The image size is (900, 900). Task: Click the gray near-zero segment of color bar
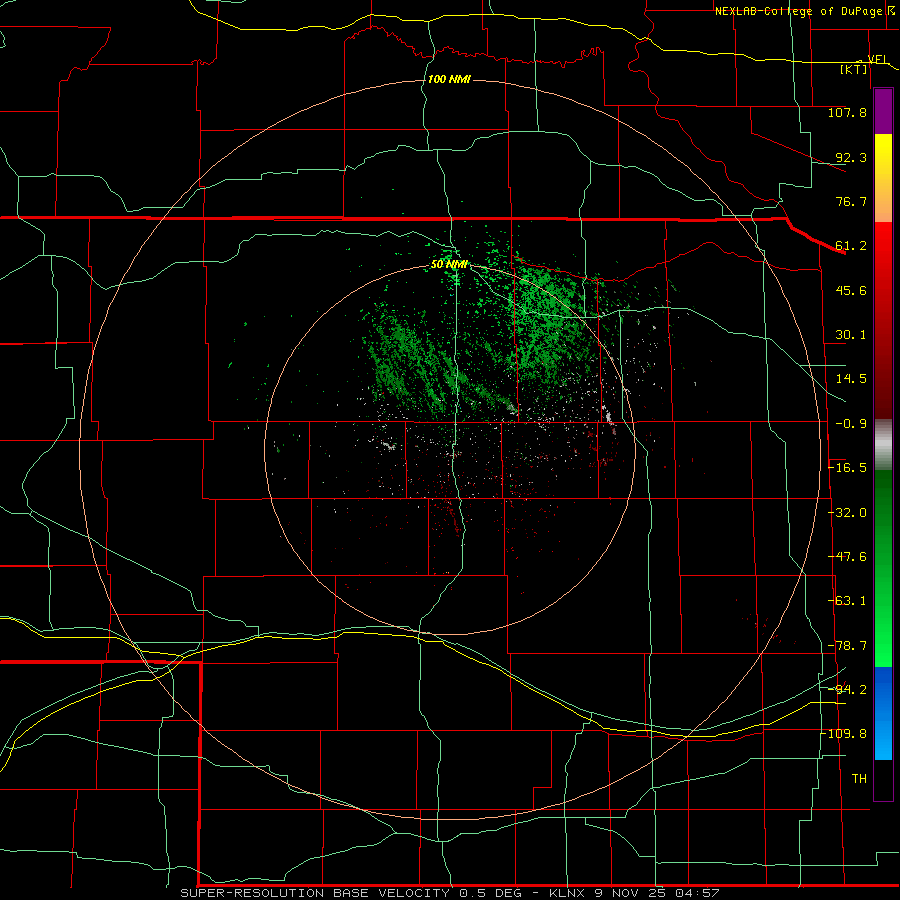coord(883,445)
